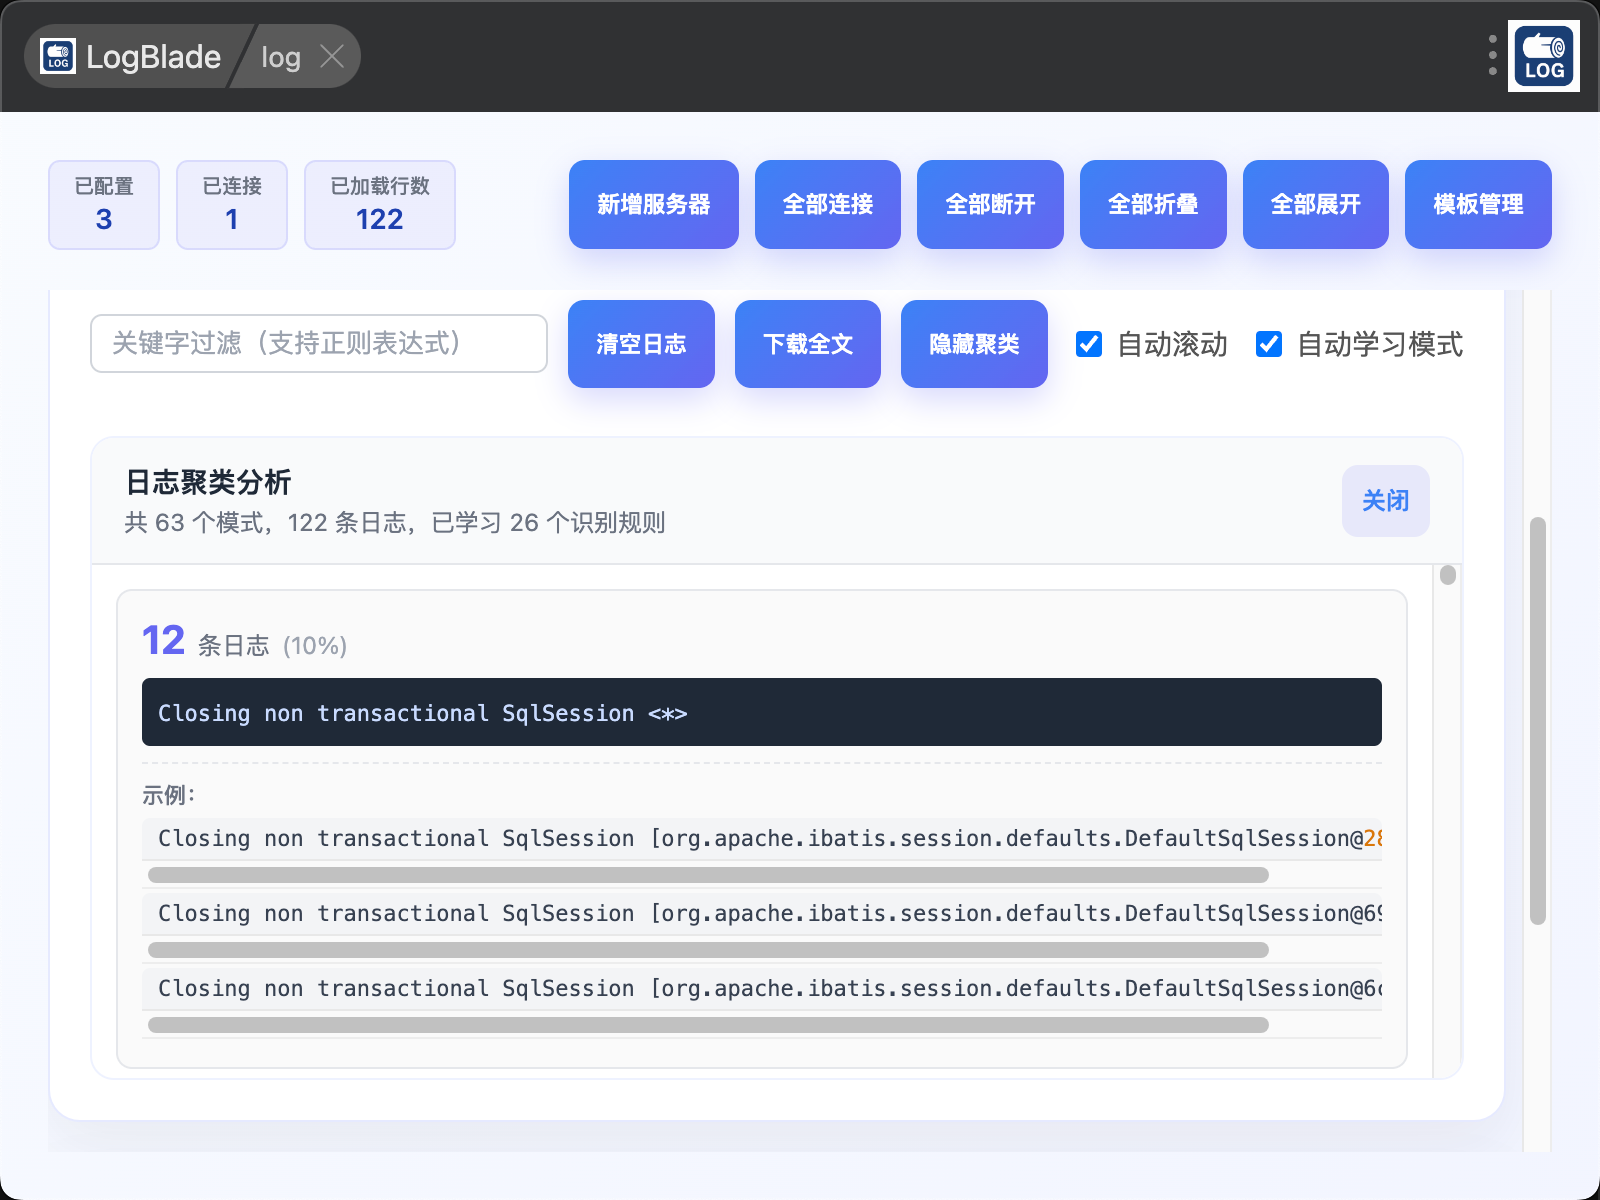Expand all panels using 全部展开
The height and width of the screenshot is (1200, 1600).
click(1315, 204)
